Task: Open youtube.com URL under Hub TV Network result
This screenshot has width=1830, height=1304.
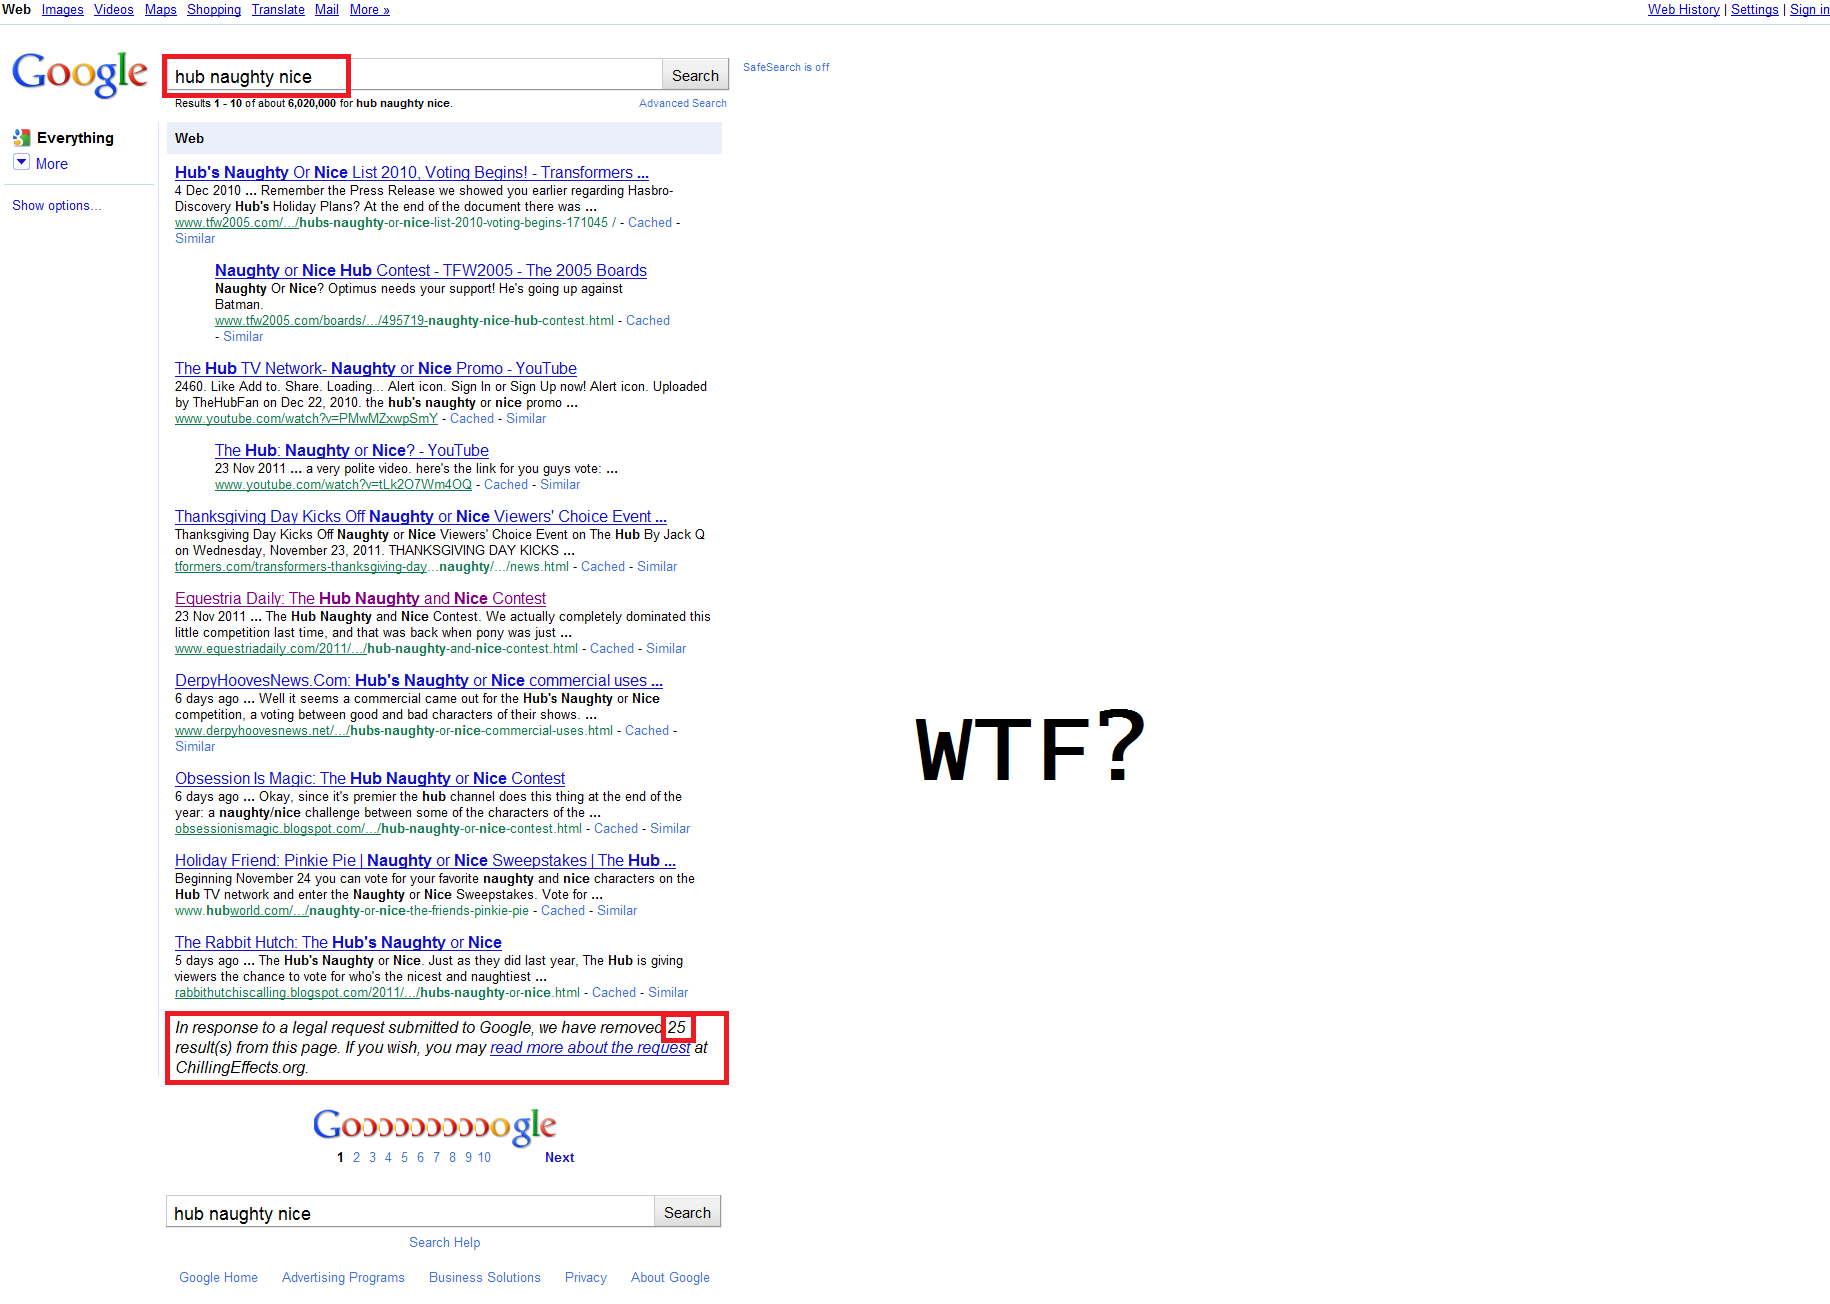Action: [x=306, y=419]
